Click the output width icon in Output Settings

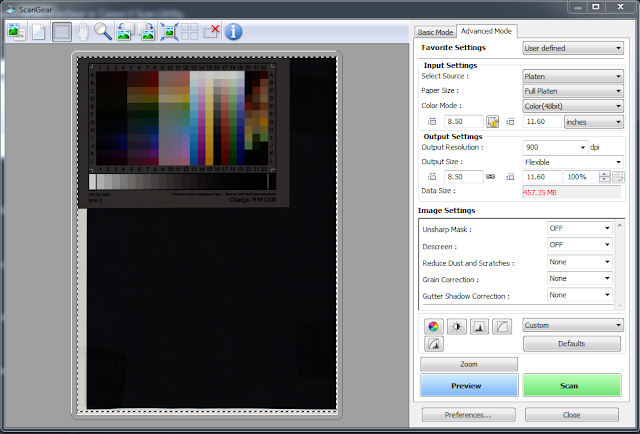tap(432, 177)
